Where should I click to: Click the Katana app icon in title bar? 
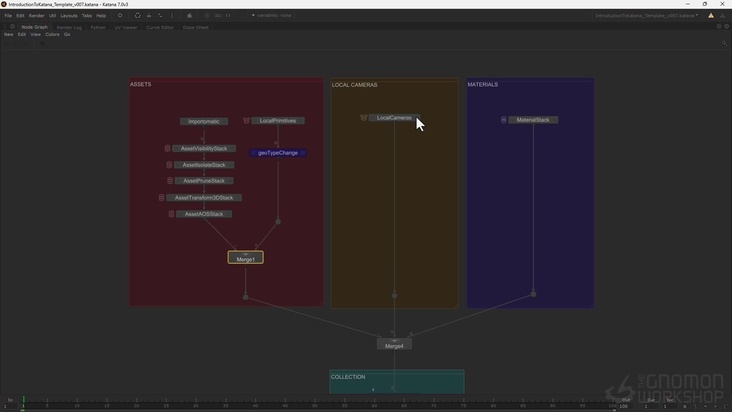(4, 4)
